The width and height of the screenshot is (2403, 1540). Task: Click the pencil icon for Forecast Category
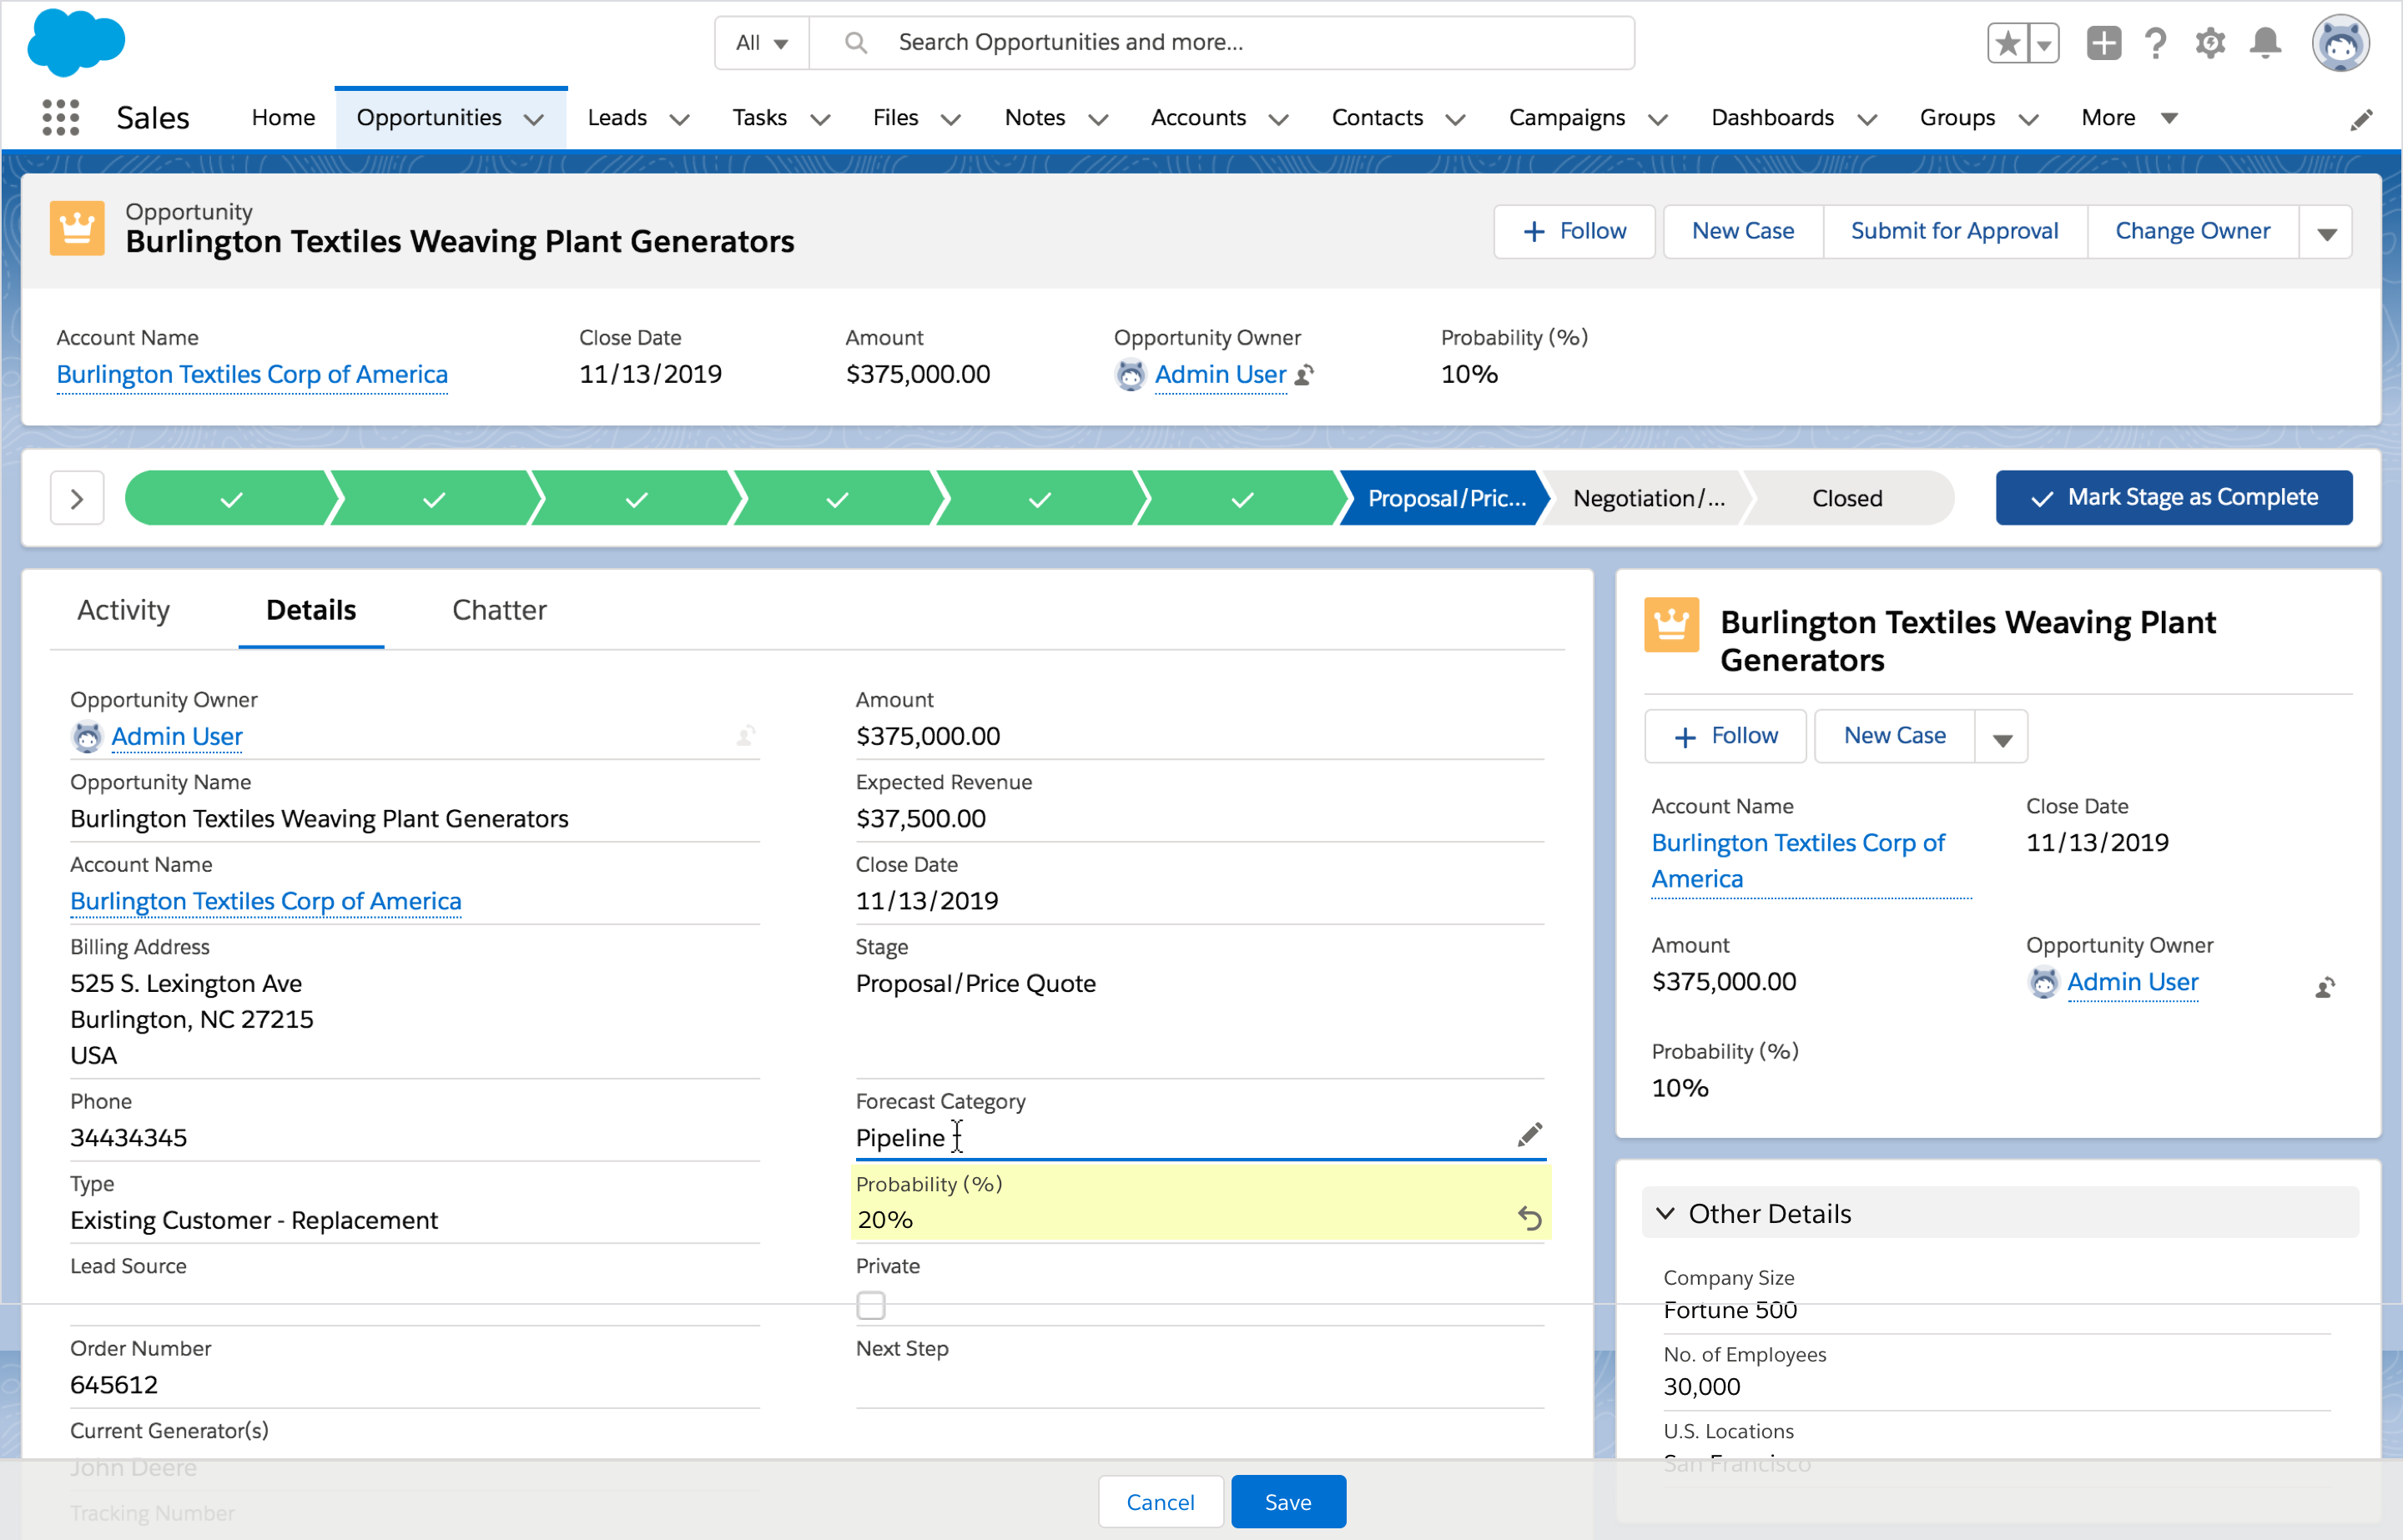point(1529,1135)
